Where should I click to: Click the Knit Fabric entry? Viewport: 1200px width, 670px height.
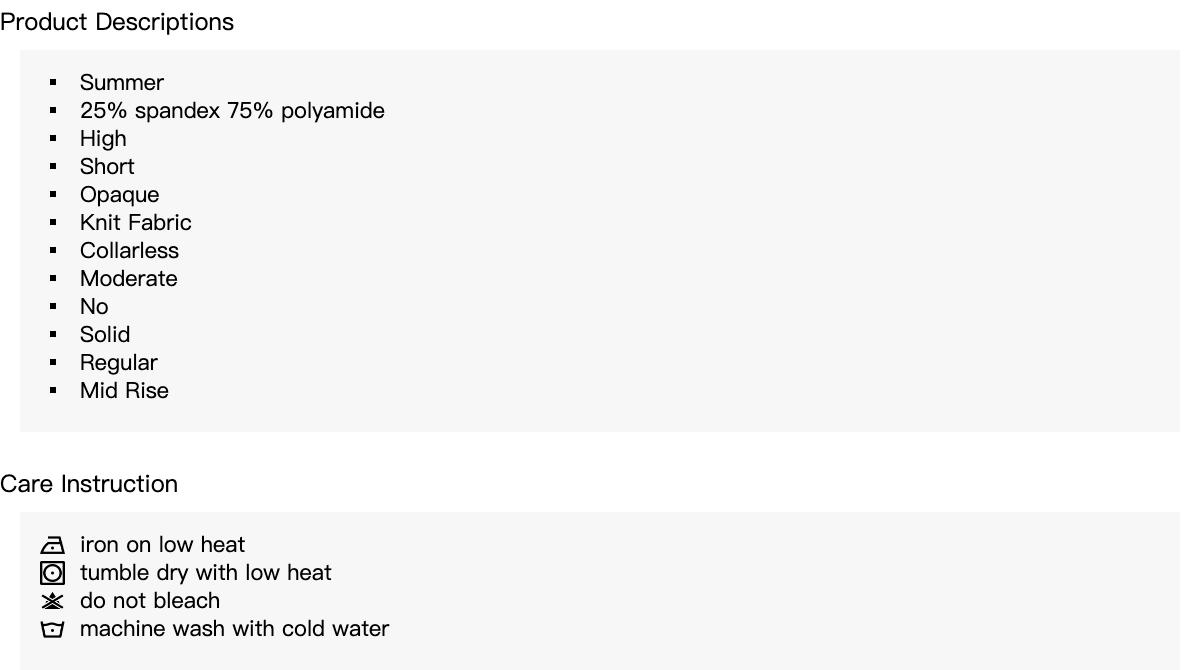point(135,223)
